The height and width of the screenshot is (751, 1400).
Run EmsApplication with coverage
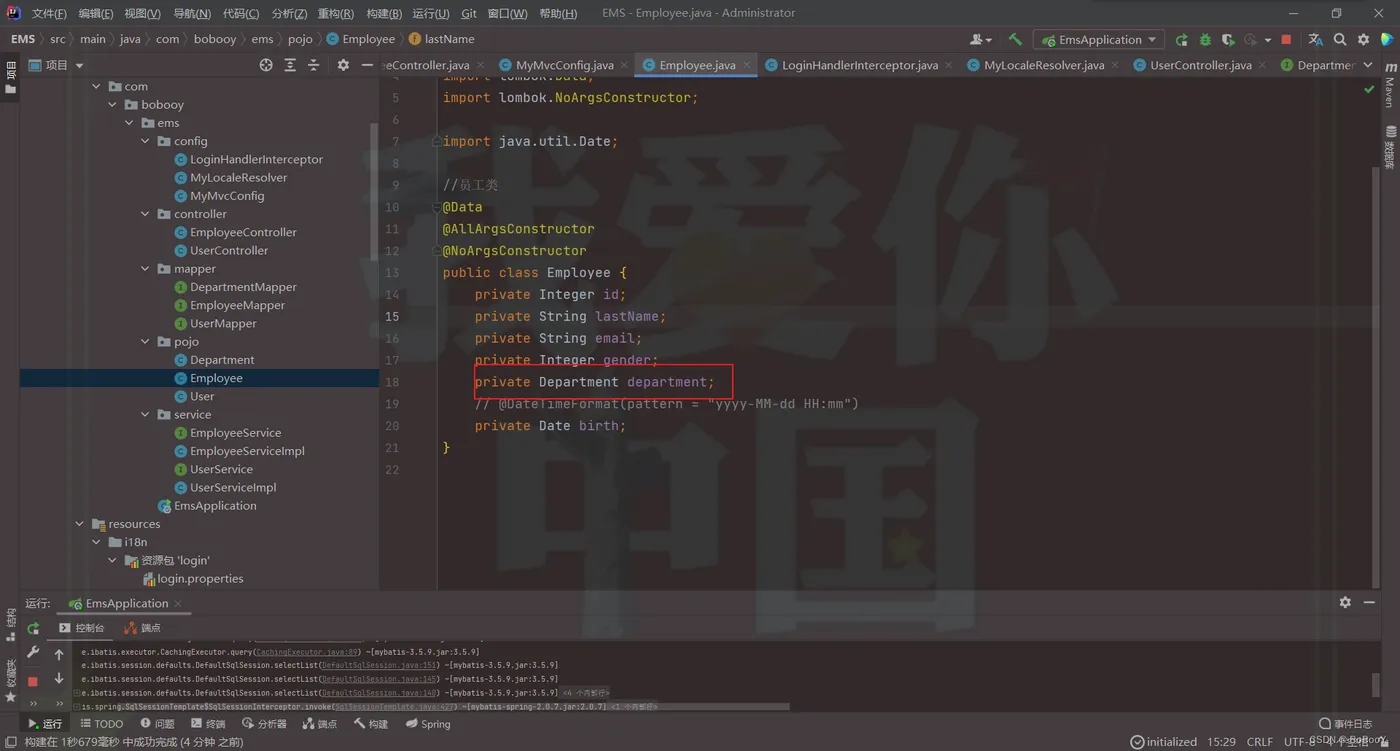pos(1228,40)
